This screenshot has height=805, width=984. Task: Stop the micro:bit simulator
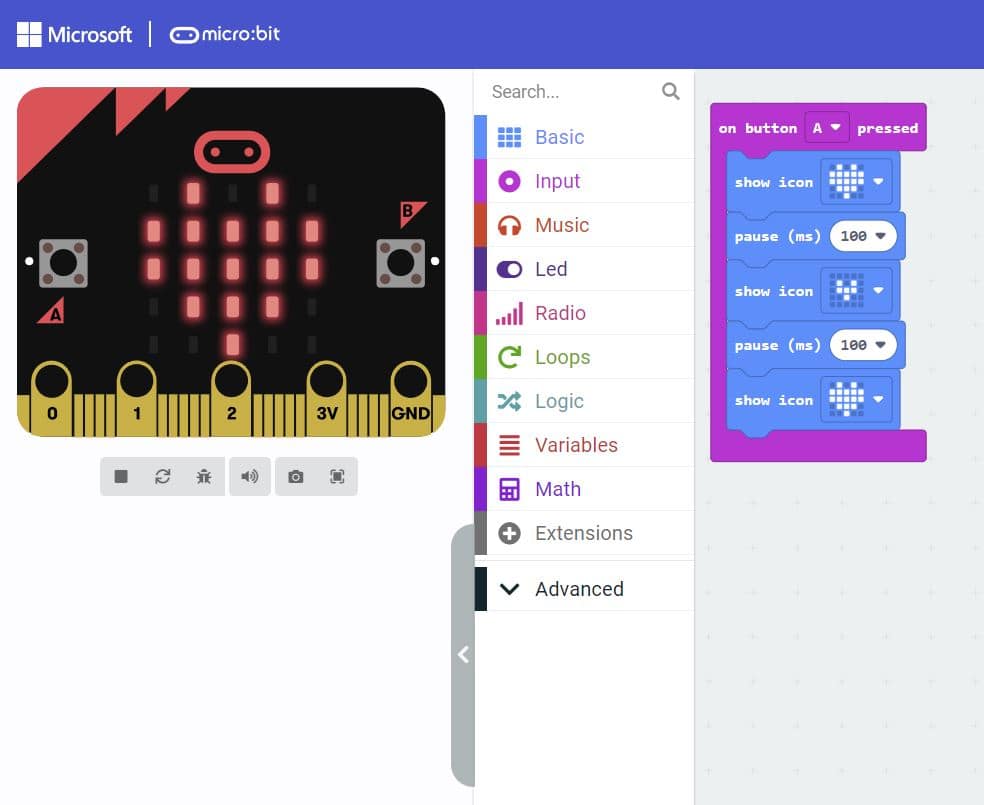tap(121, 476)
